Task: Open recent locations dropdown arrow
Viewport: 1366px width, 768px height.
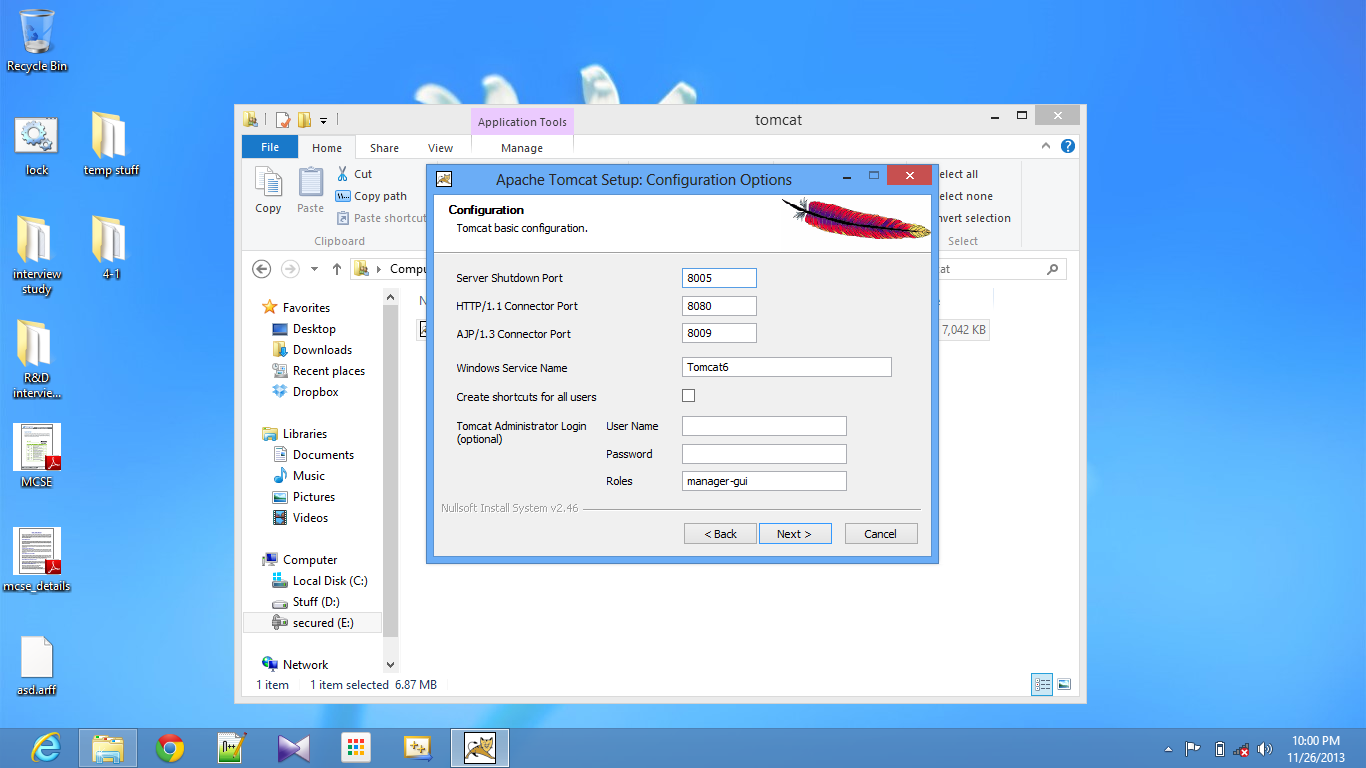Action: (x=314, y=269)
